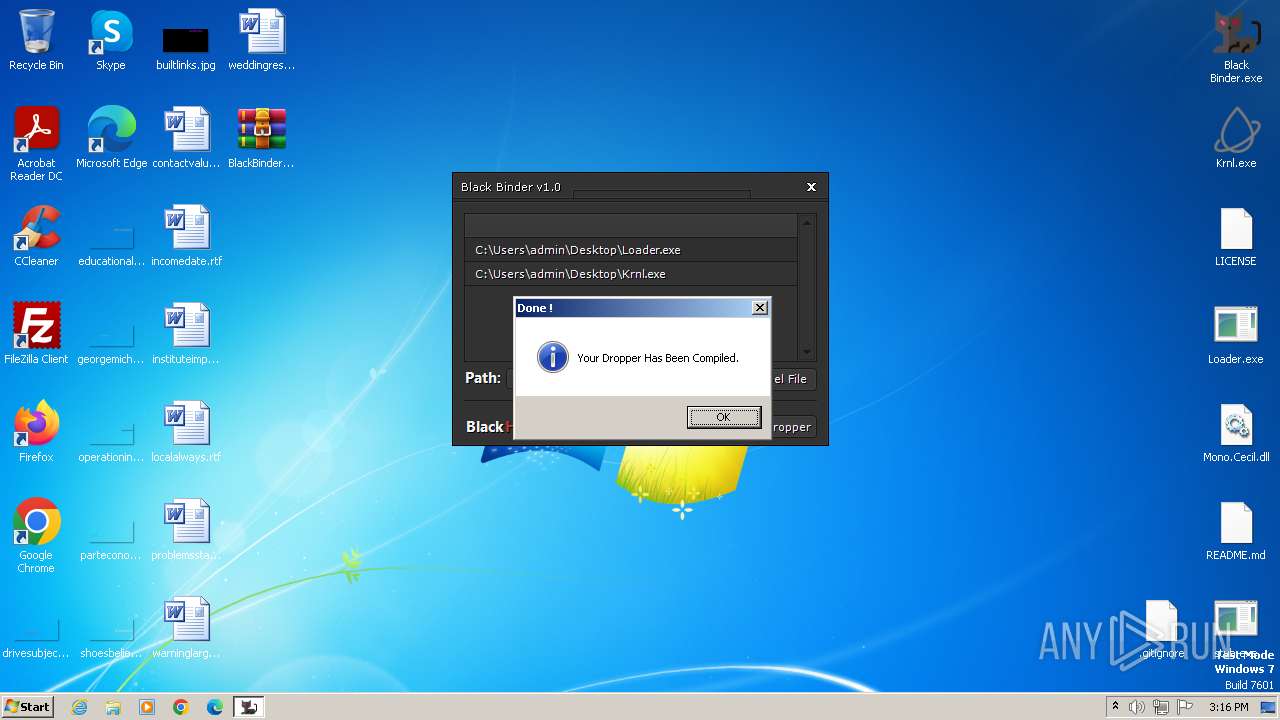Close the Done message dialog
This screenshot has height=720, width=1280.
pos(760,308)
